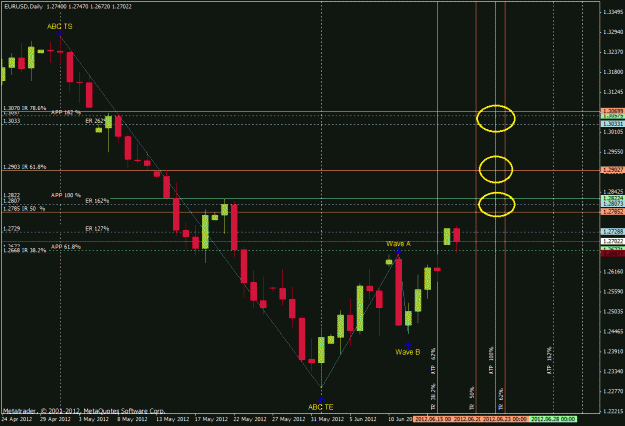Select the ABC TE label at chart bottom
This screenshot has width=625, height=426.
click(x=321, y=407)
